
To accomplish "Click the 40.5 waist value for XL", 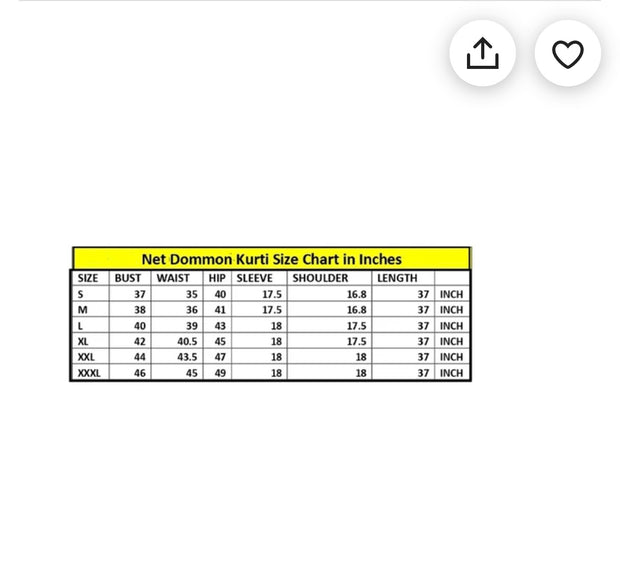I will point(186,341).
